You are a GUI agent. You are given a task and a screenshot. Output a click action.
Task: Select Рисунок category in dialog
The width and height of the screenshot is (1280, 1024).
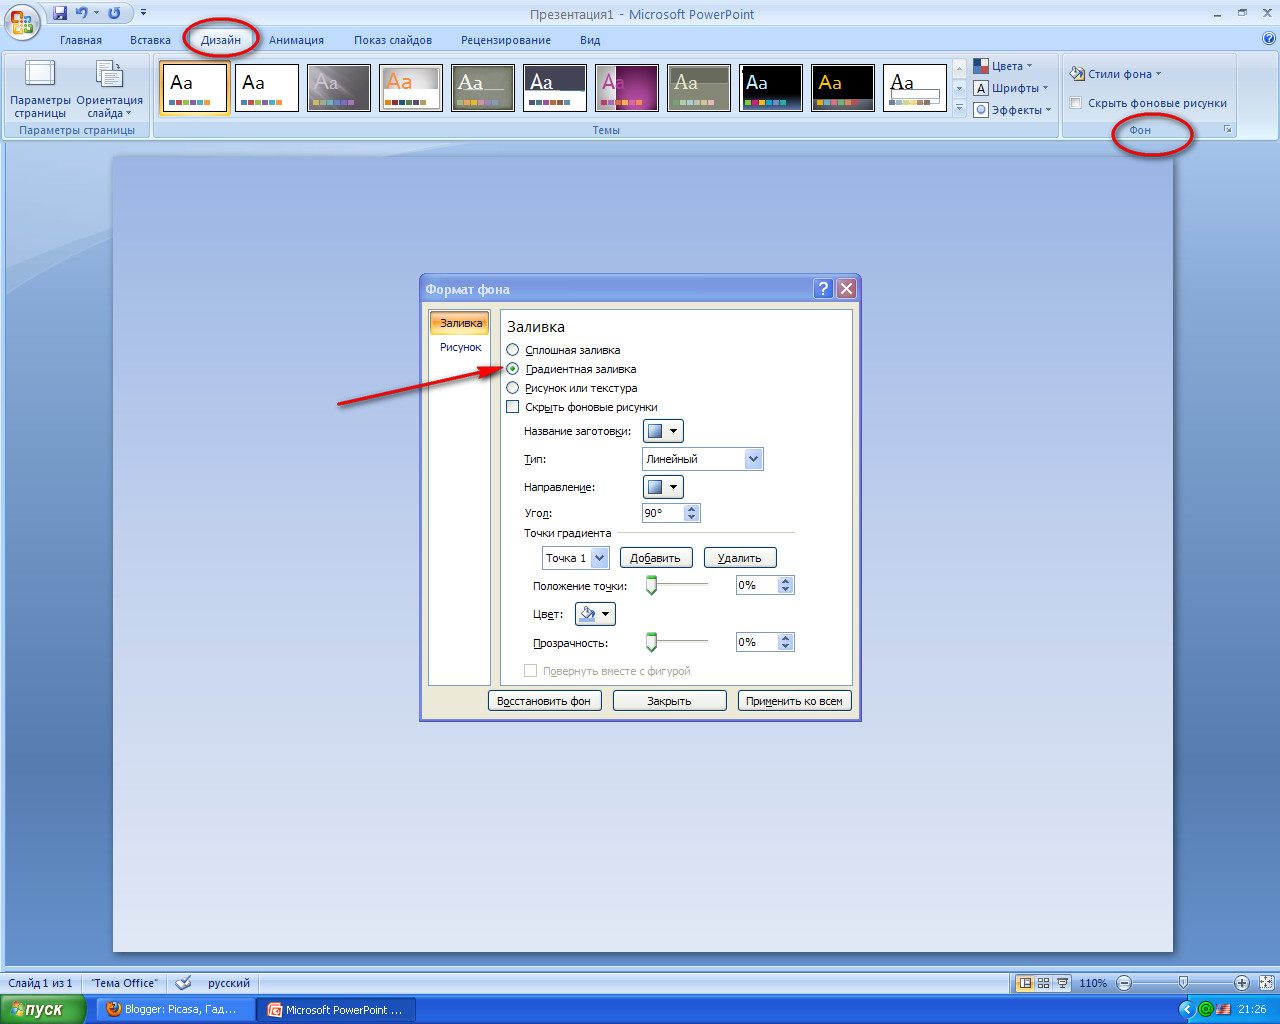point(460,347)
